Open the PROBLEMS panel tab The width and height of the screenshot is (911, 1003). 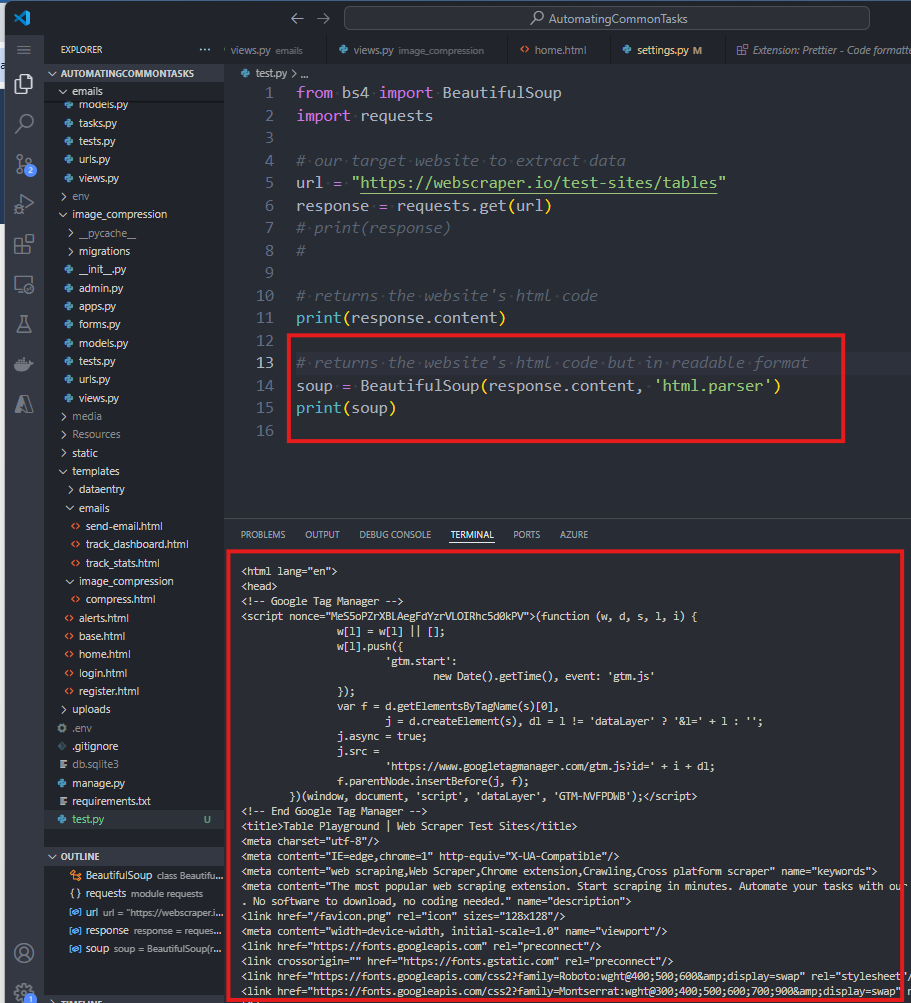[x=263, y=535]
